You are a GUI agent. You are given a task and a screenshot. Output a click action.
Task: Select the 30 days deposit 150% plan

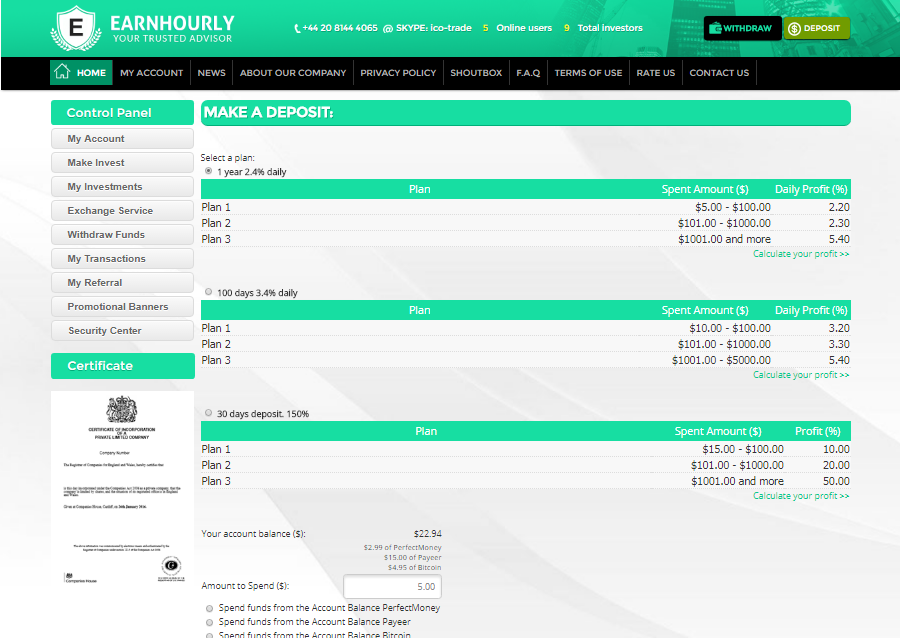pyautogui.click(x=209, y=413)
